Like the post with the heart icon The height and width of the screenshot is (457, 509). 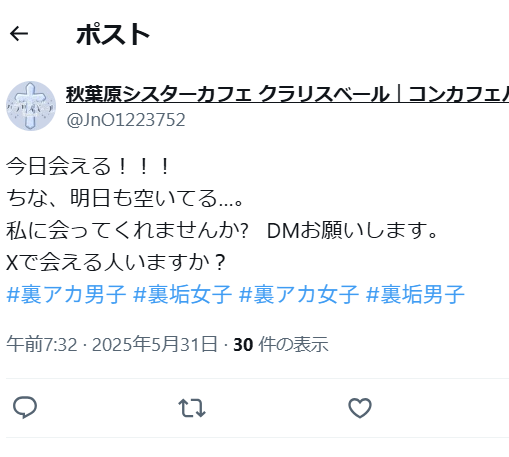(360, 408)
